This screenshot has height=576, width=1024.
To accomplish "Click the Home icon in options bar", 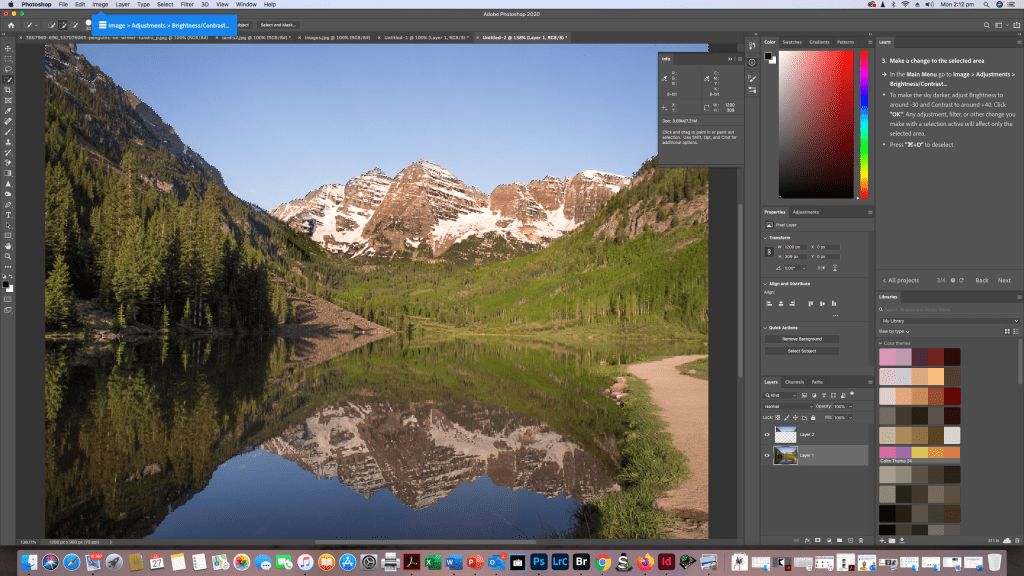I will coord(10,24).
